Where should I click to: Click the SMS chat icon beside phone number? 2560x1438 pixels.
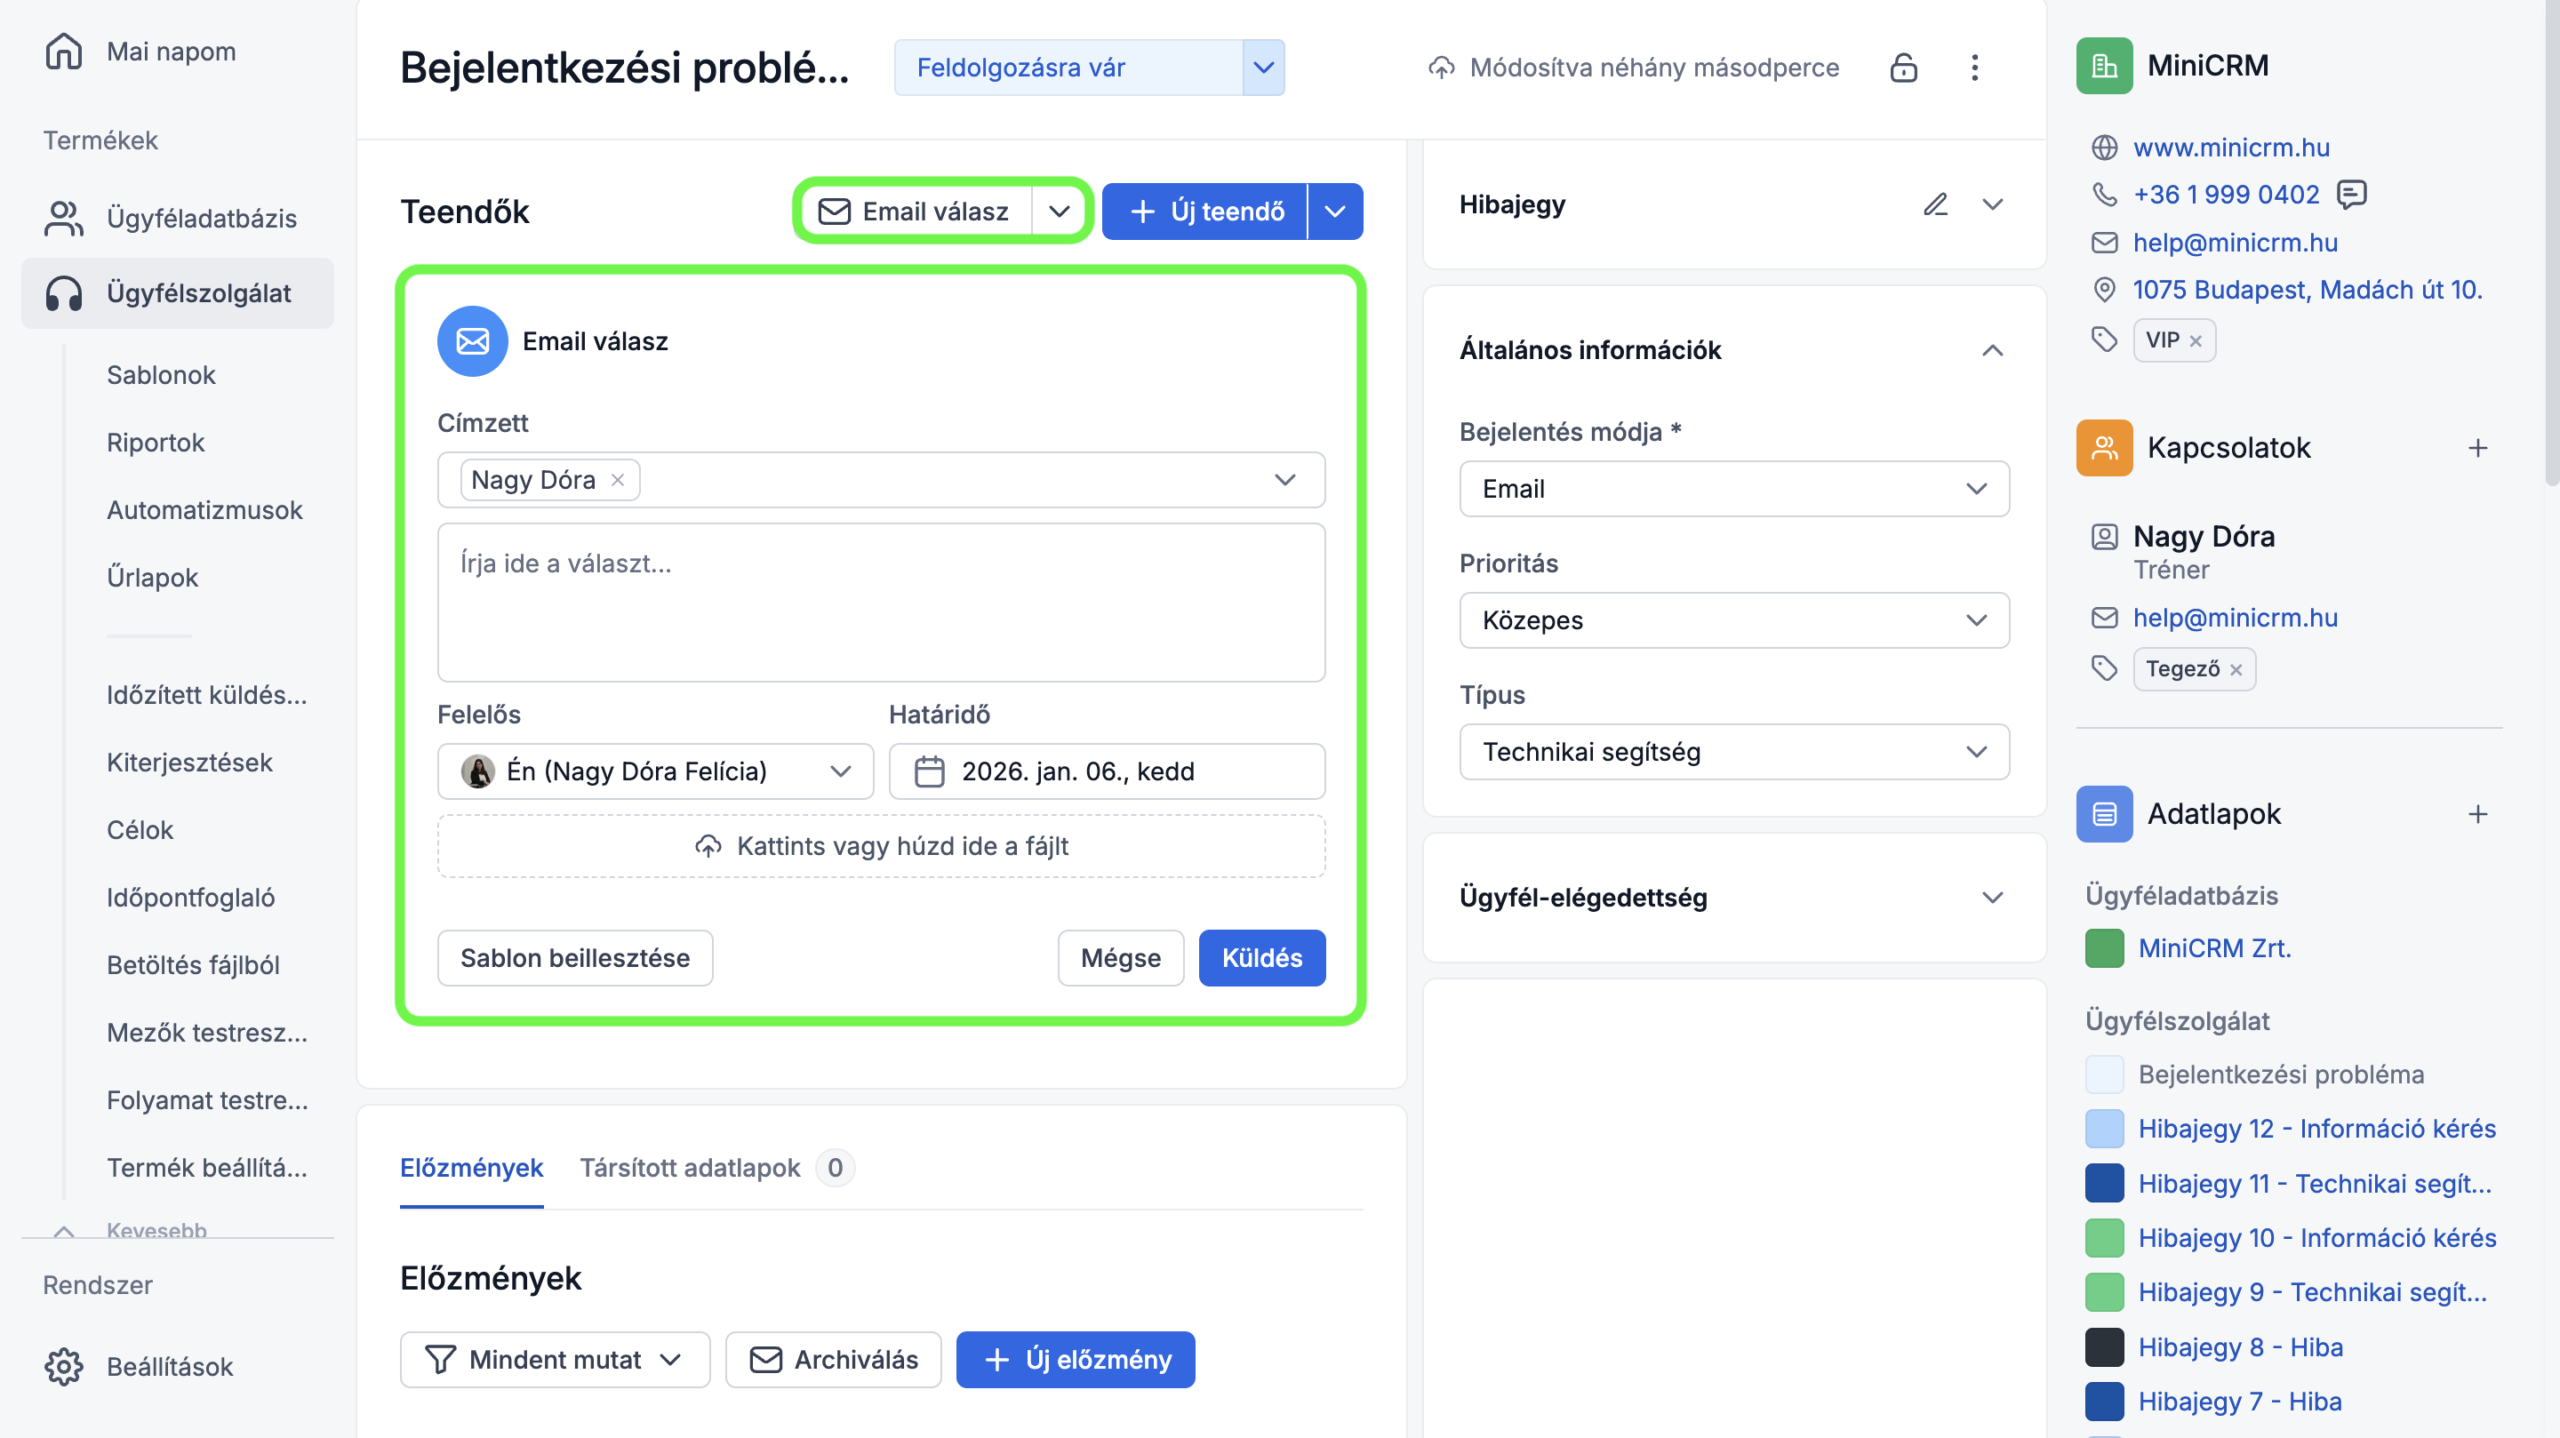(x=2351, y=193)
